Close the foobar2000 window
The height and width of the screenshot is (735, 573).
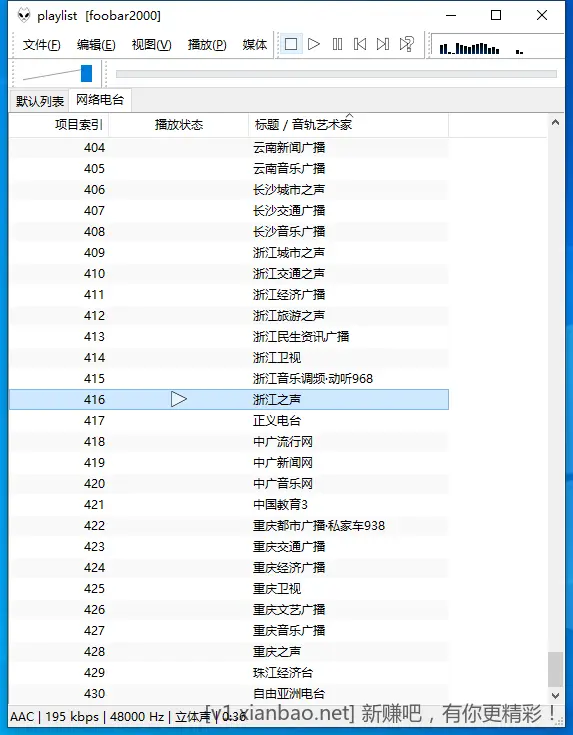[x=542, y=15]
